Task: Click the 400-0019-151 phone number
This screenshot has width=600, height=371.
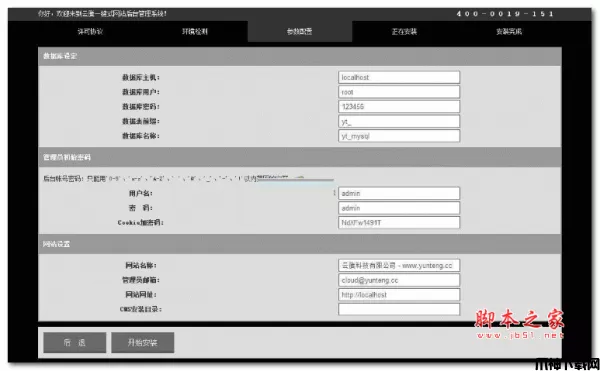Action: point(505,14)
